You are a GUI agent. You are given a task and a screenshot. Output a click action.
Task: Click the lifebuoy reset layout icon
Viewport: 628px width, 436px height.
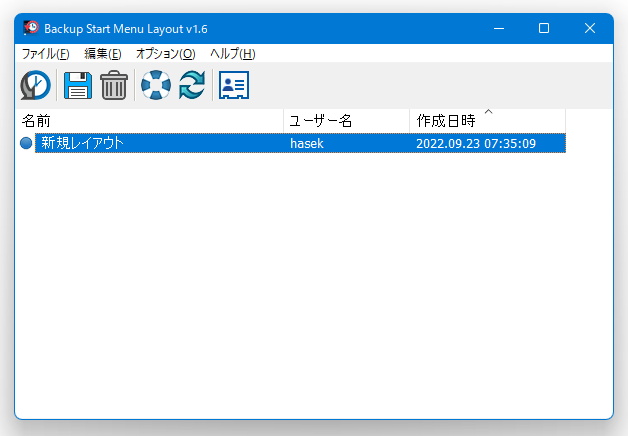coord(156,85)
